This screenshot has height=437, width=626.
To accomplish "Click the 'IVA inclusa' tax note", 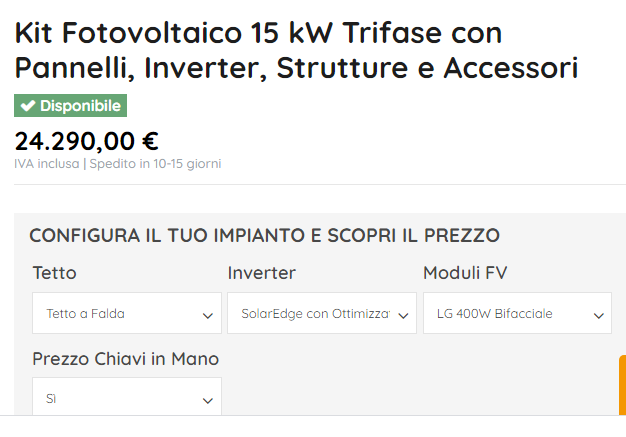I will [x=47, y=163].
